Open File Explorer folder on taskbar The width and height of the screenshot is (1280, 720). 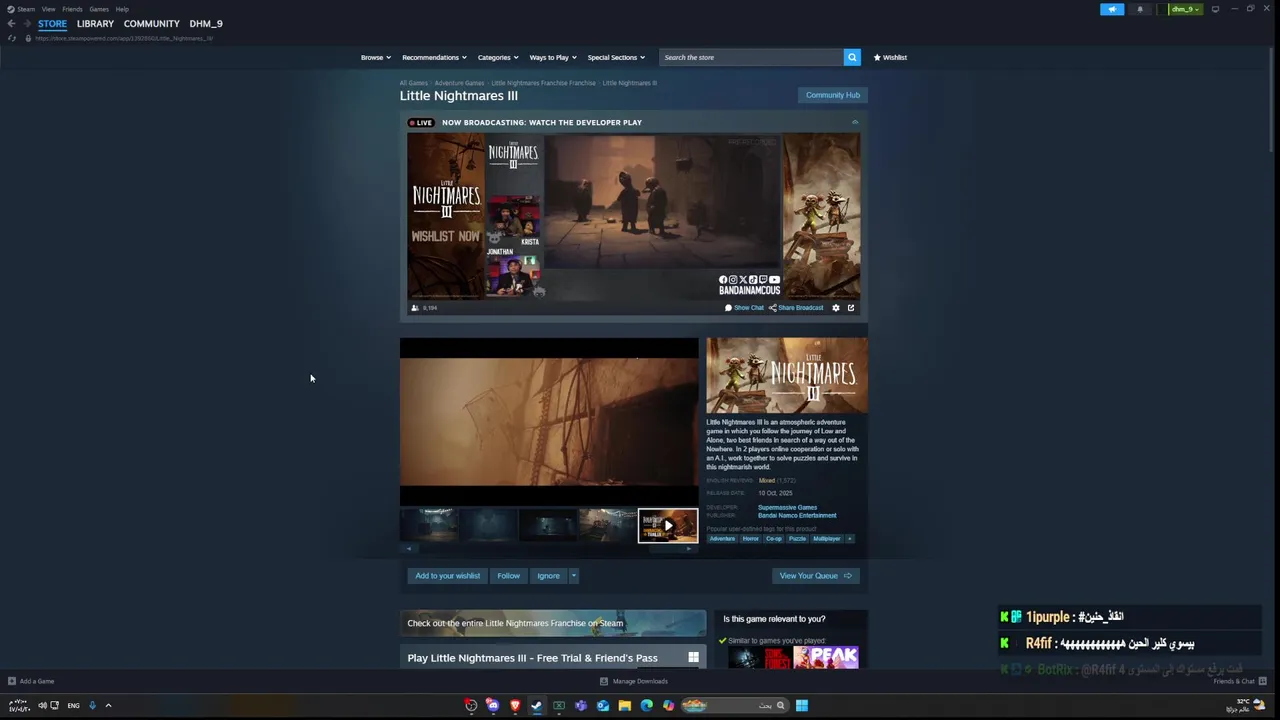625,705
